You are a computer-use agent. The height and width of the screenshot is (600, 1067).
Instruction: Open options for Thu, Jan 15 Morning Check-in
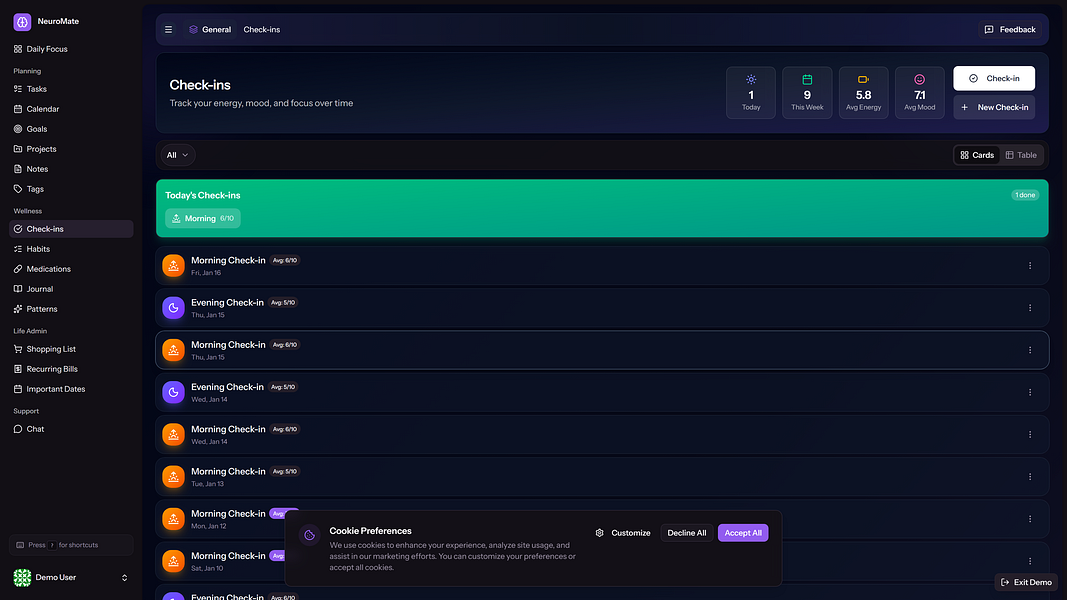[x=1030, y=350]
